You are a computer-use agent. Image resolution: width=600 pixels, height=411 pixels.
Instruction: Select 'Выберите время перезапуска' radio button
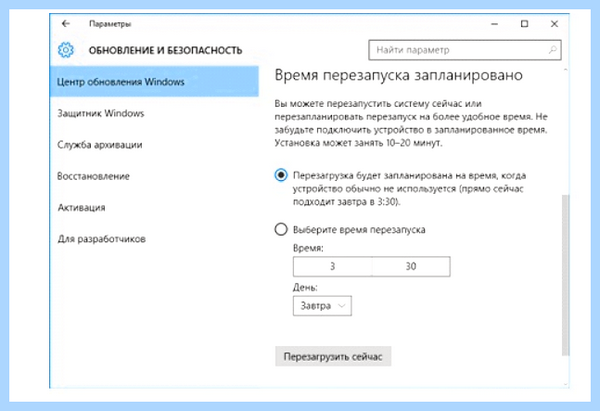(x=281, y=229)
